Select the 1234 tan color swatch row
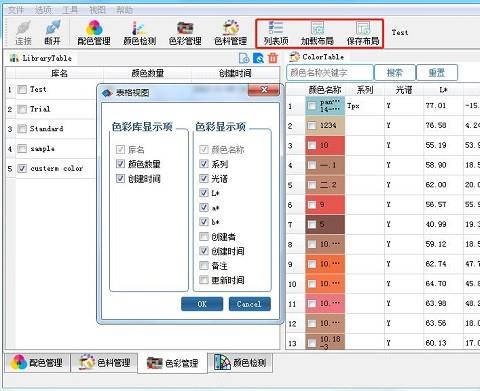The width and height of the screenshot is (480, 391). click(x=325, y=126)
